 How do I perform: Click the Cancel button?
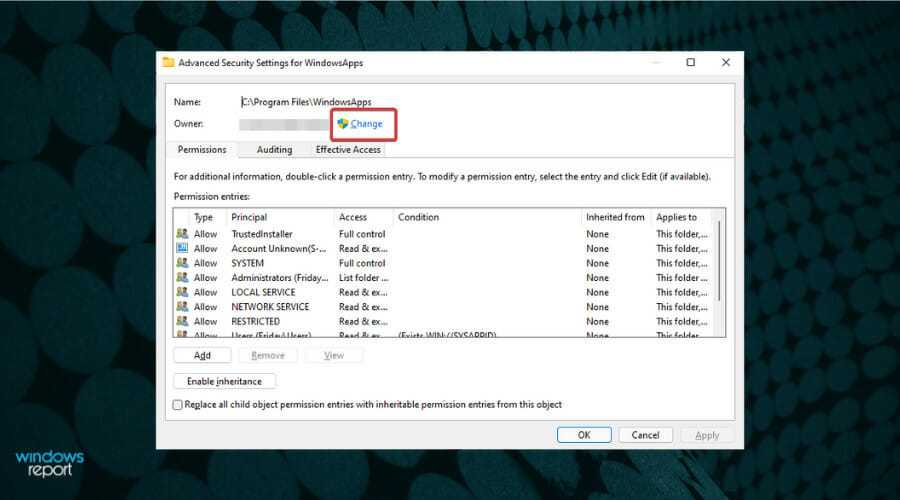point(646,435)
